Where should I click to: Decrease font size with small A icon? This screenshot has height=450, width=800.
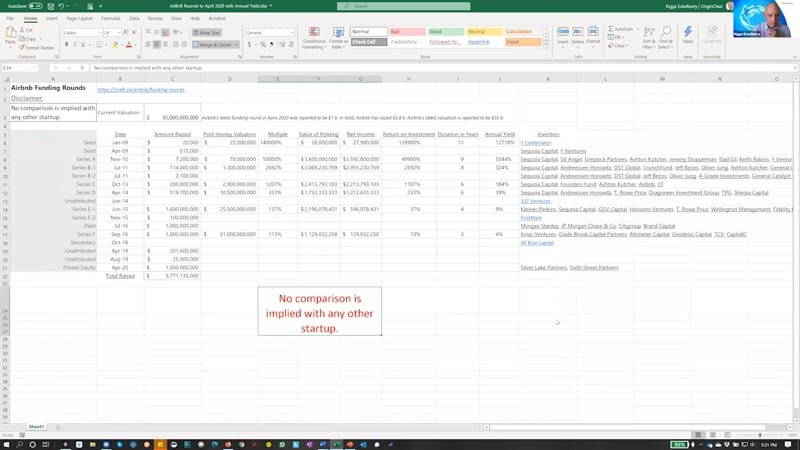click(134, 32)
